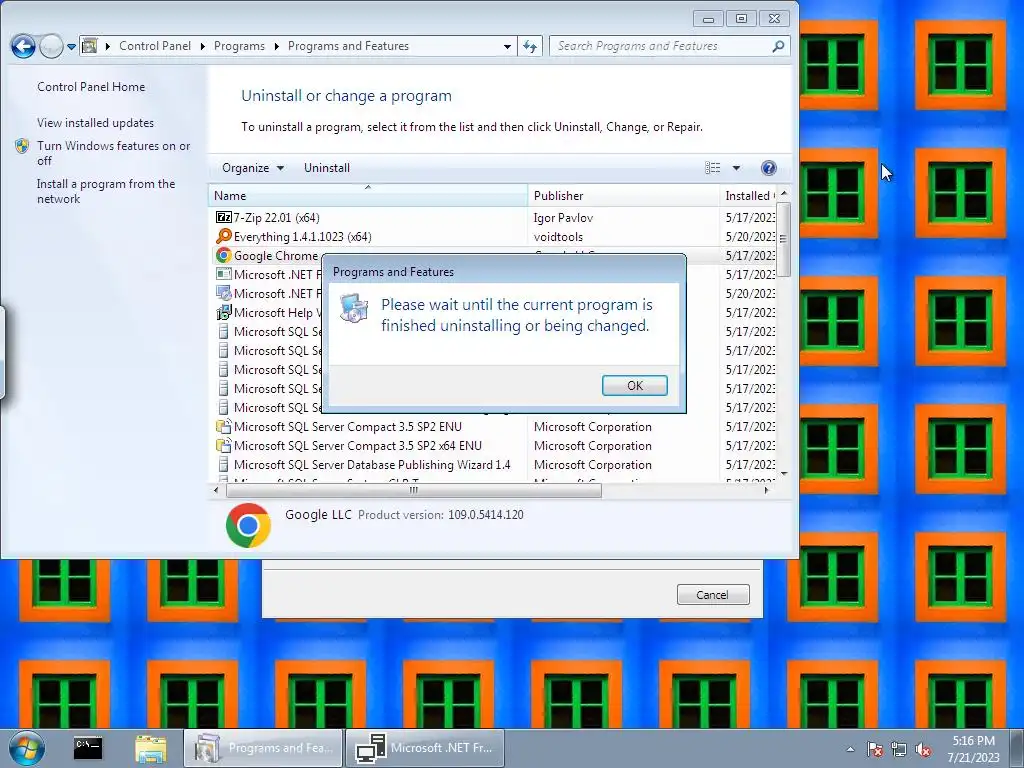Viewport: 1024px width, 768px height.
Task: Click Uninstall in the toolbar
Action: click(x=327, y=168)
